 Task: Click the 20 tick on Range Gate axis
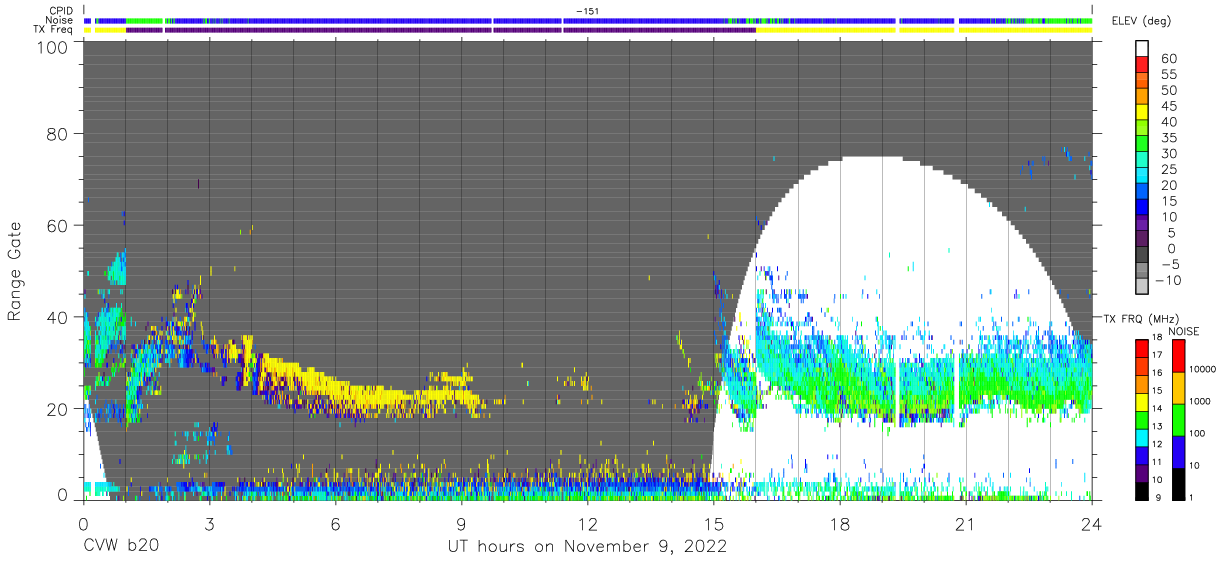(57, 409)
